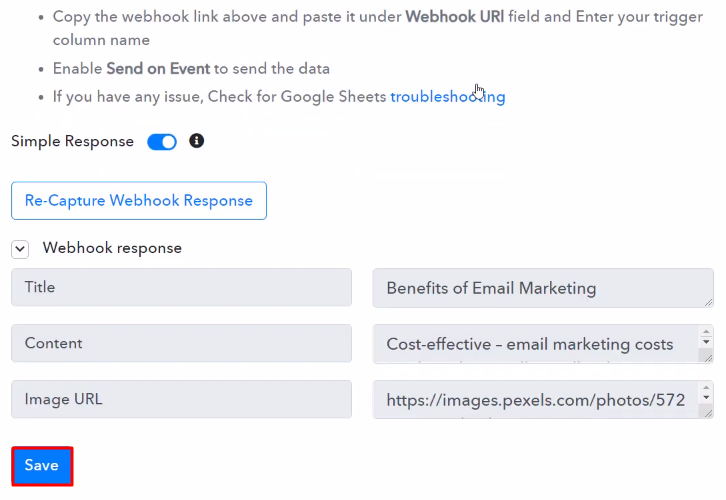Select the Content label field

click(182, 344)
